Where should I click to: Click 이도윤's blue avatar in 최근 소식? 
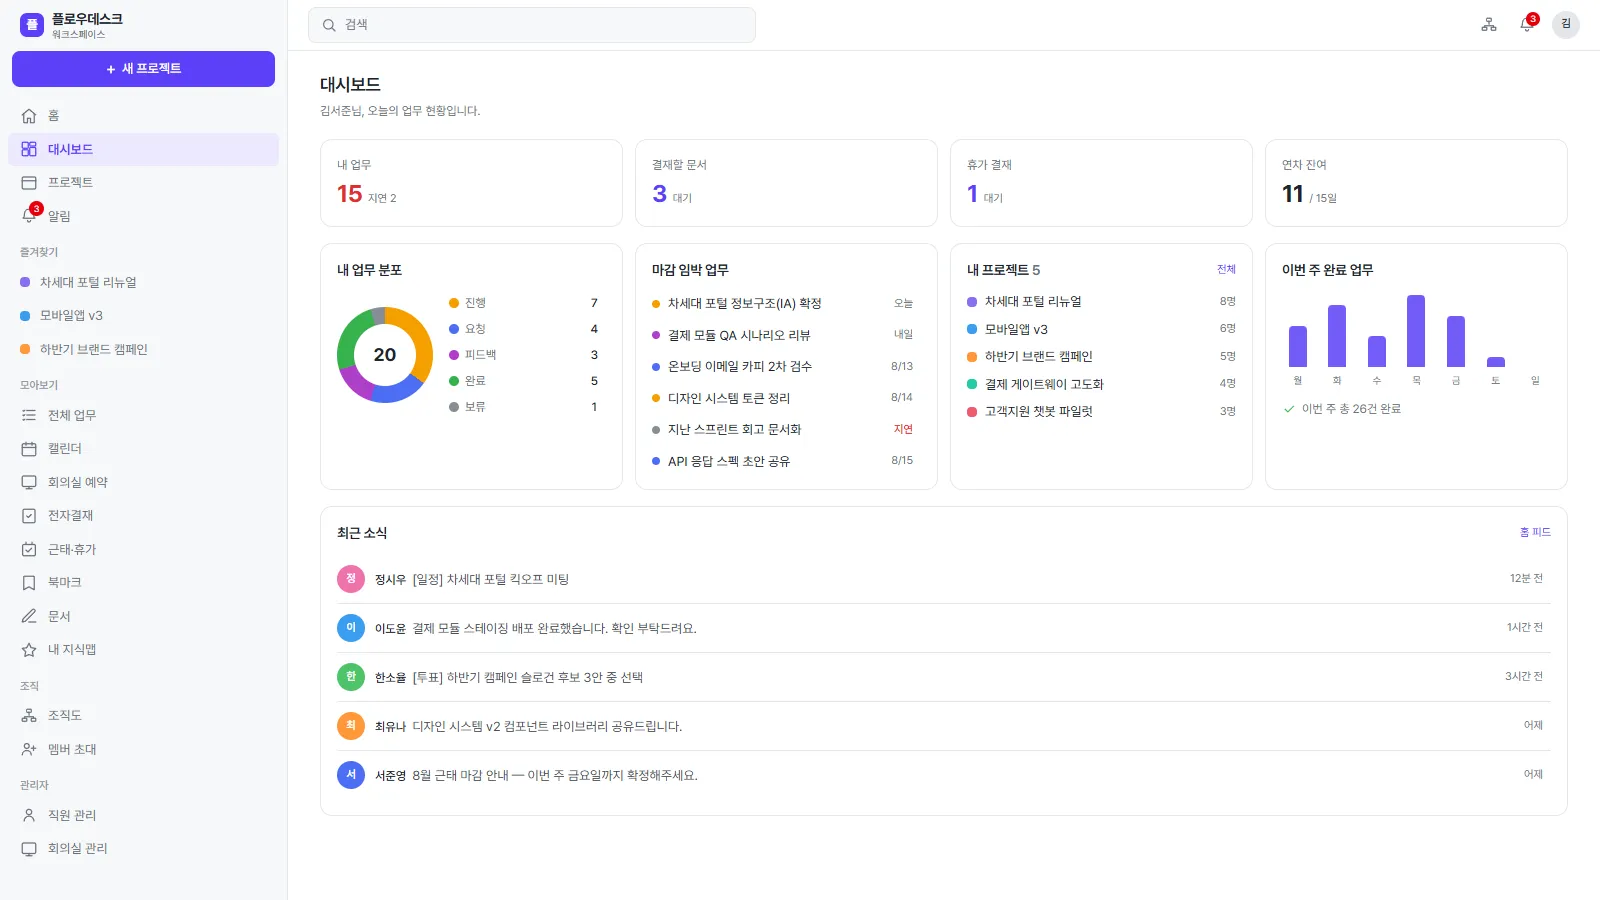(351, 628)
